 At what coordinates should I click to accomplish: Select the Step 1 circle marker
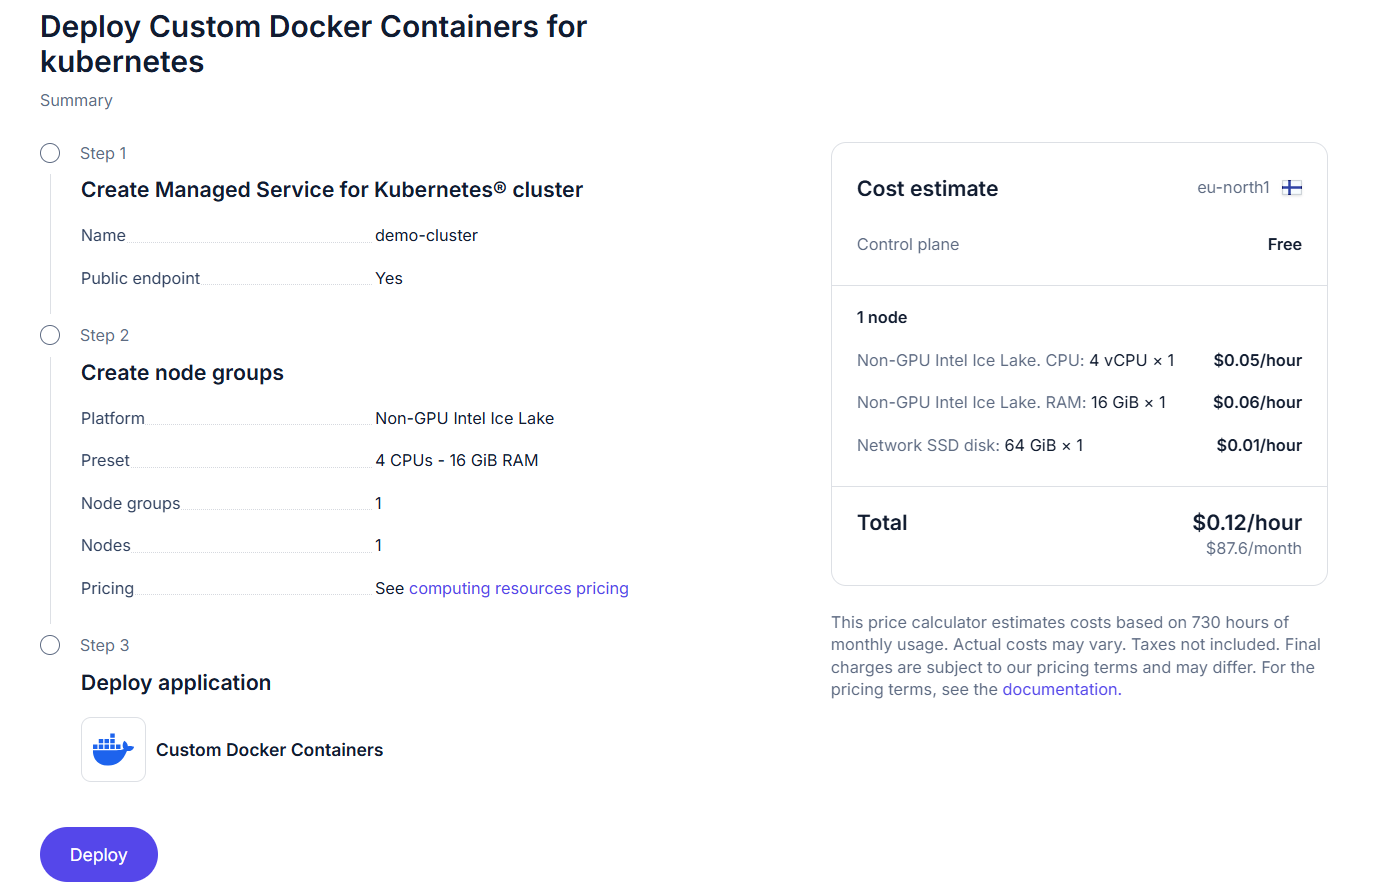[50, 153]
